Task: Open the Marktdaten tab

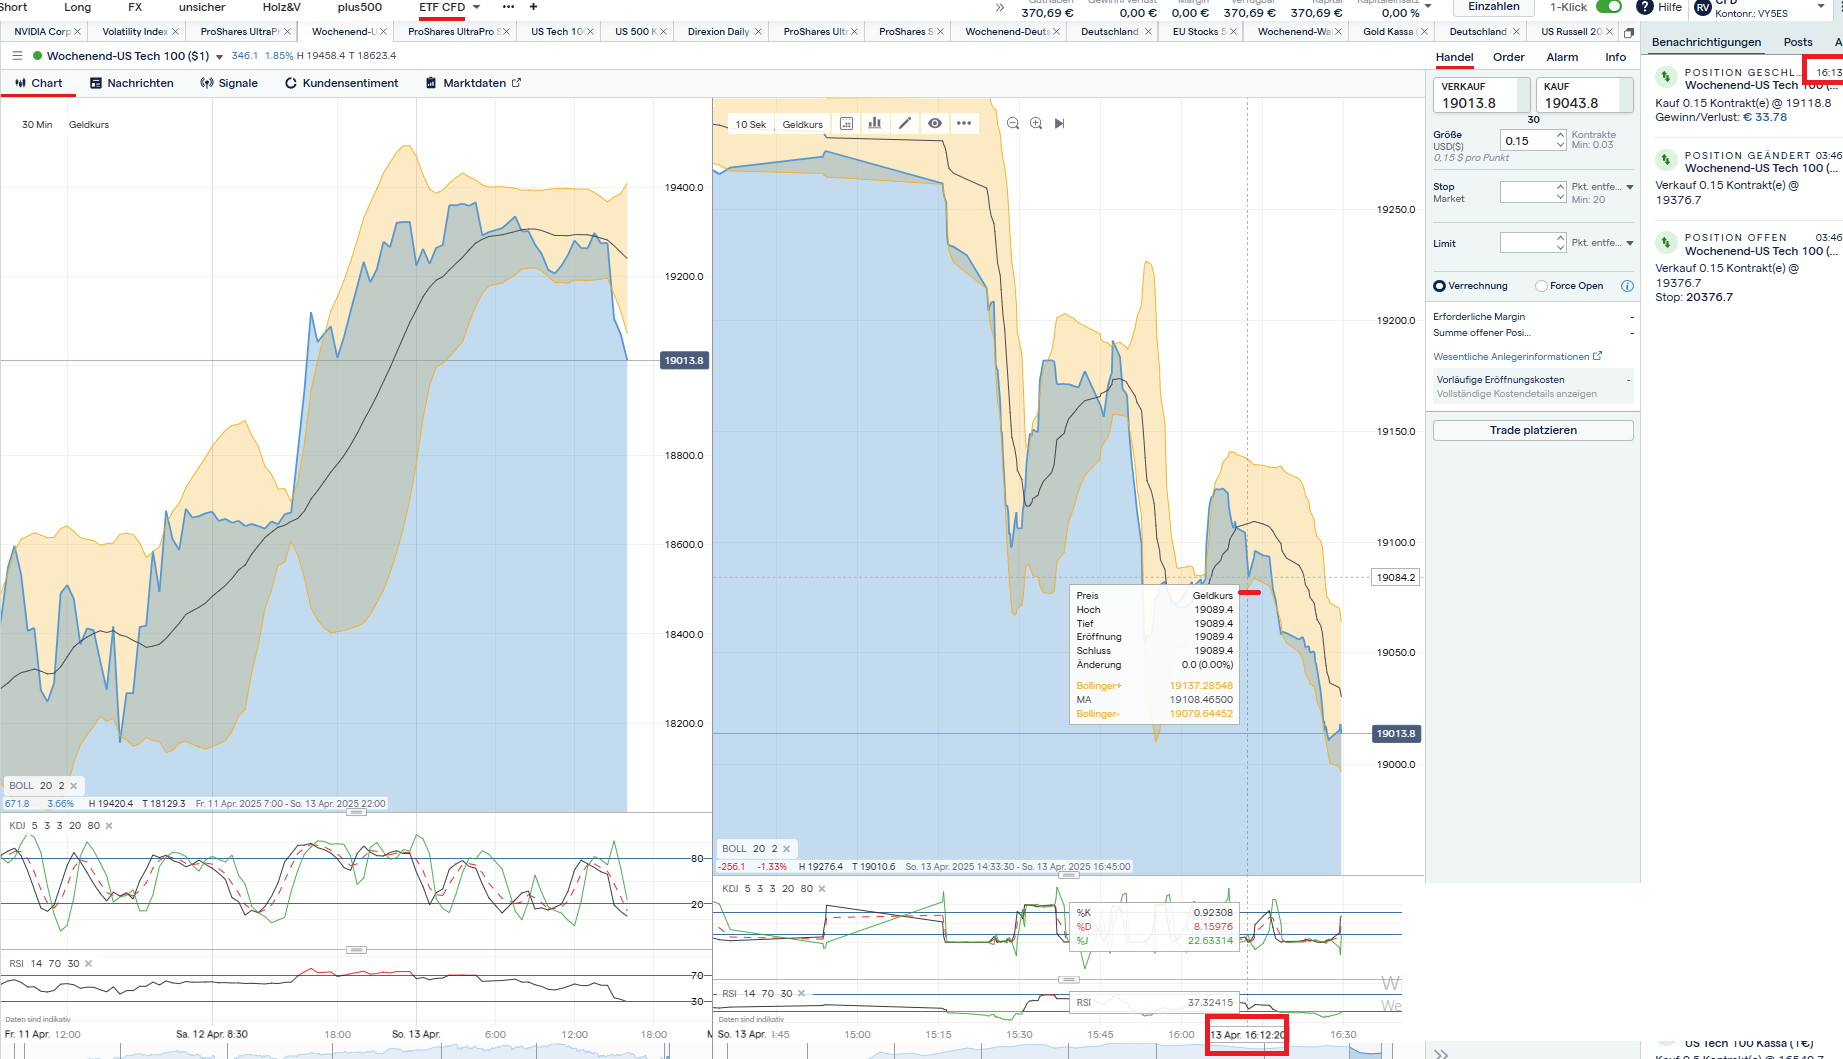Action: pos(474,83)
